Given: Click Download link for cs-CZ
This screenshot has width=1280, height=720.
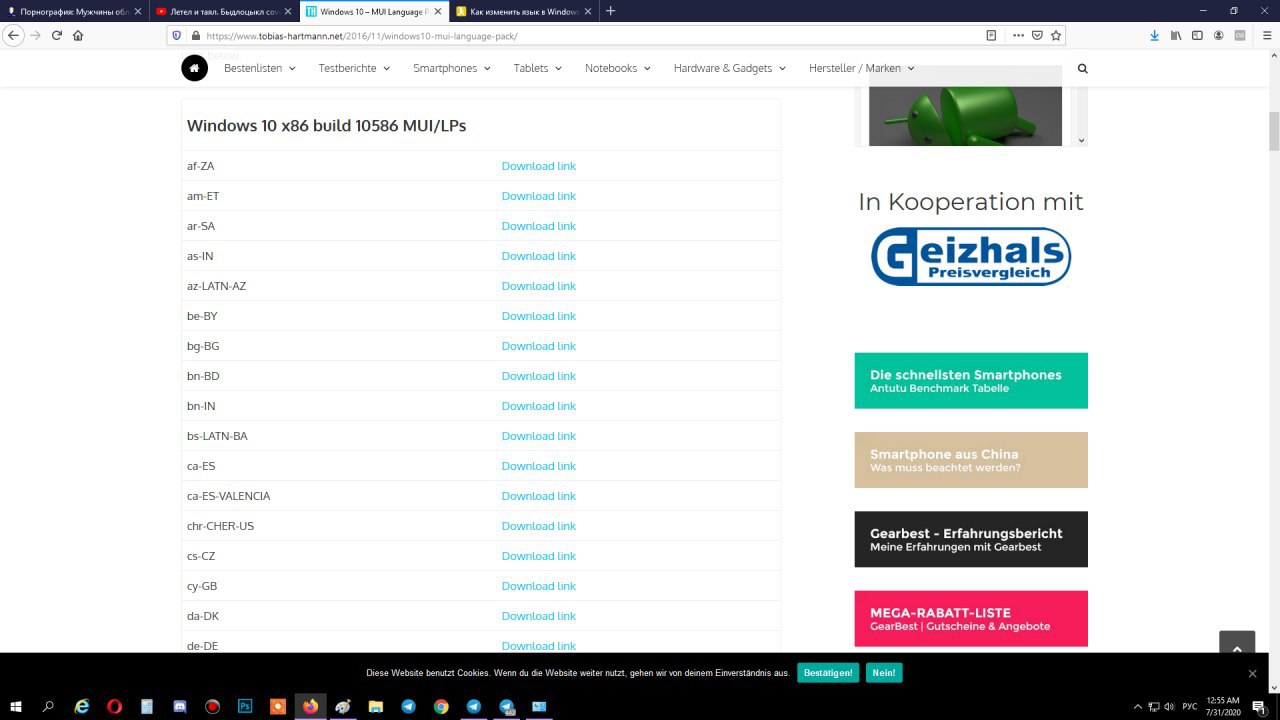Looking at the screenshot, I should [x=538, y=556].
